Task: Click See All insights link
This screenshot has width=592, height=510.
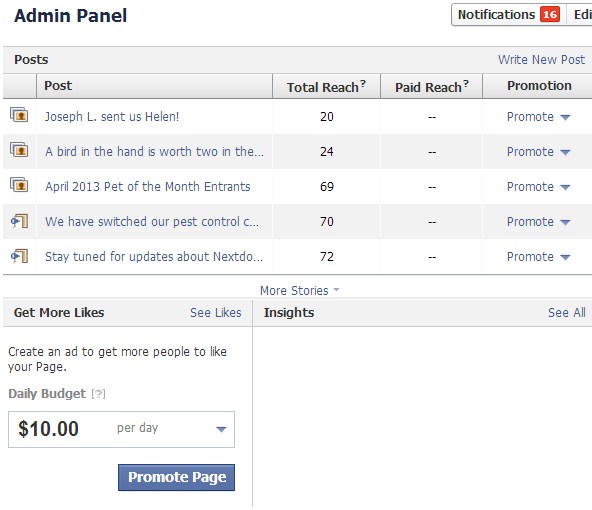Action: pos(567,313)
